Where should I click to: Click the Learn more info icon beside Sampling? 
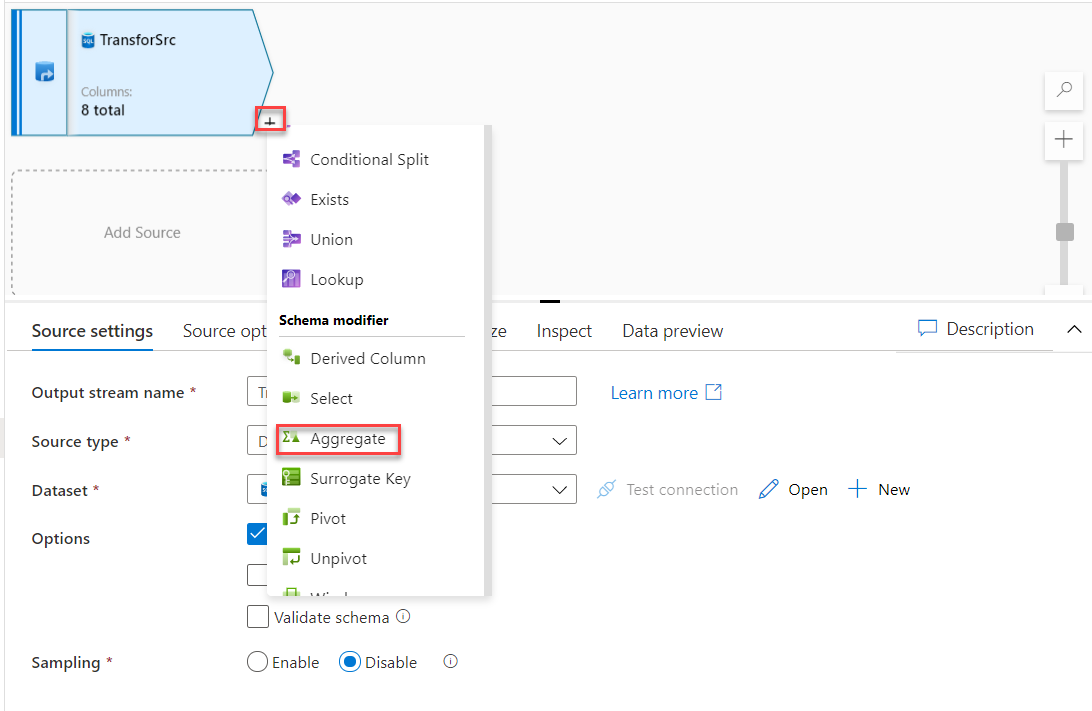tap(450, 661)
